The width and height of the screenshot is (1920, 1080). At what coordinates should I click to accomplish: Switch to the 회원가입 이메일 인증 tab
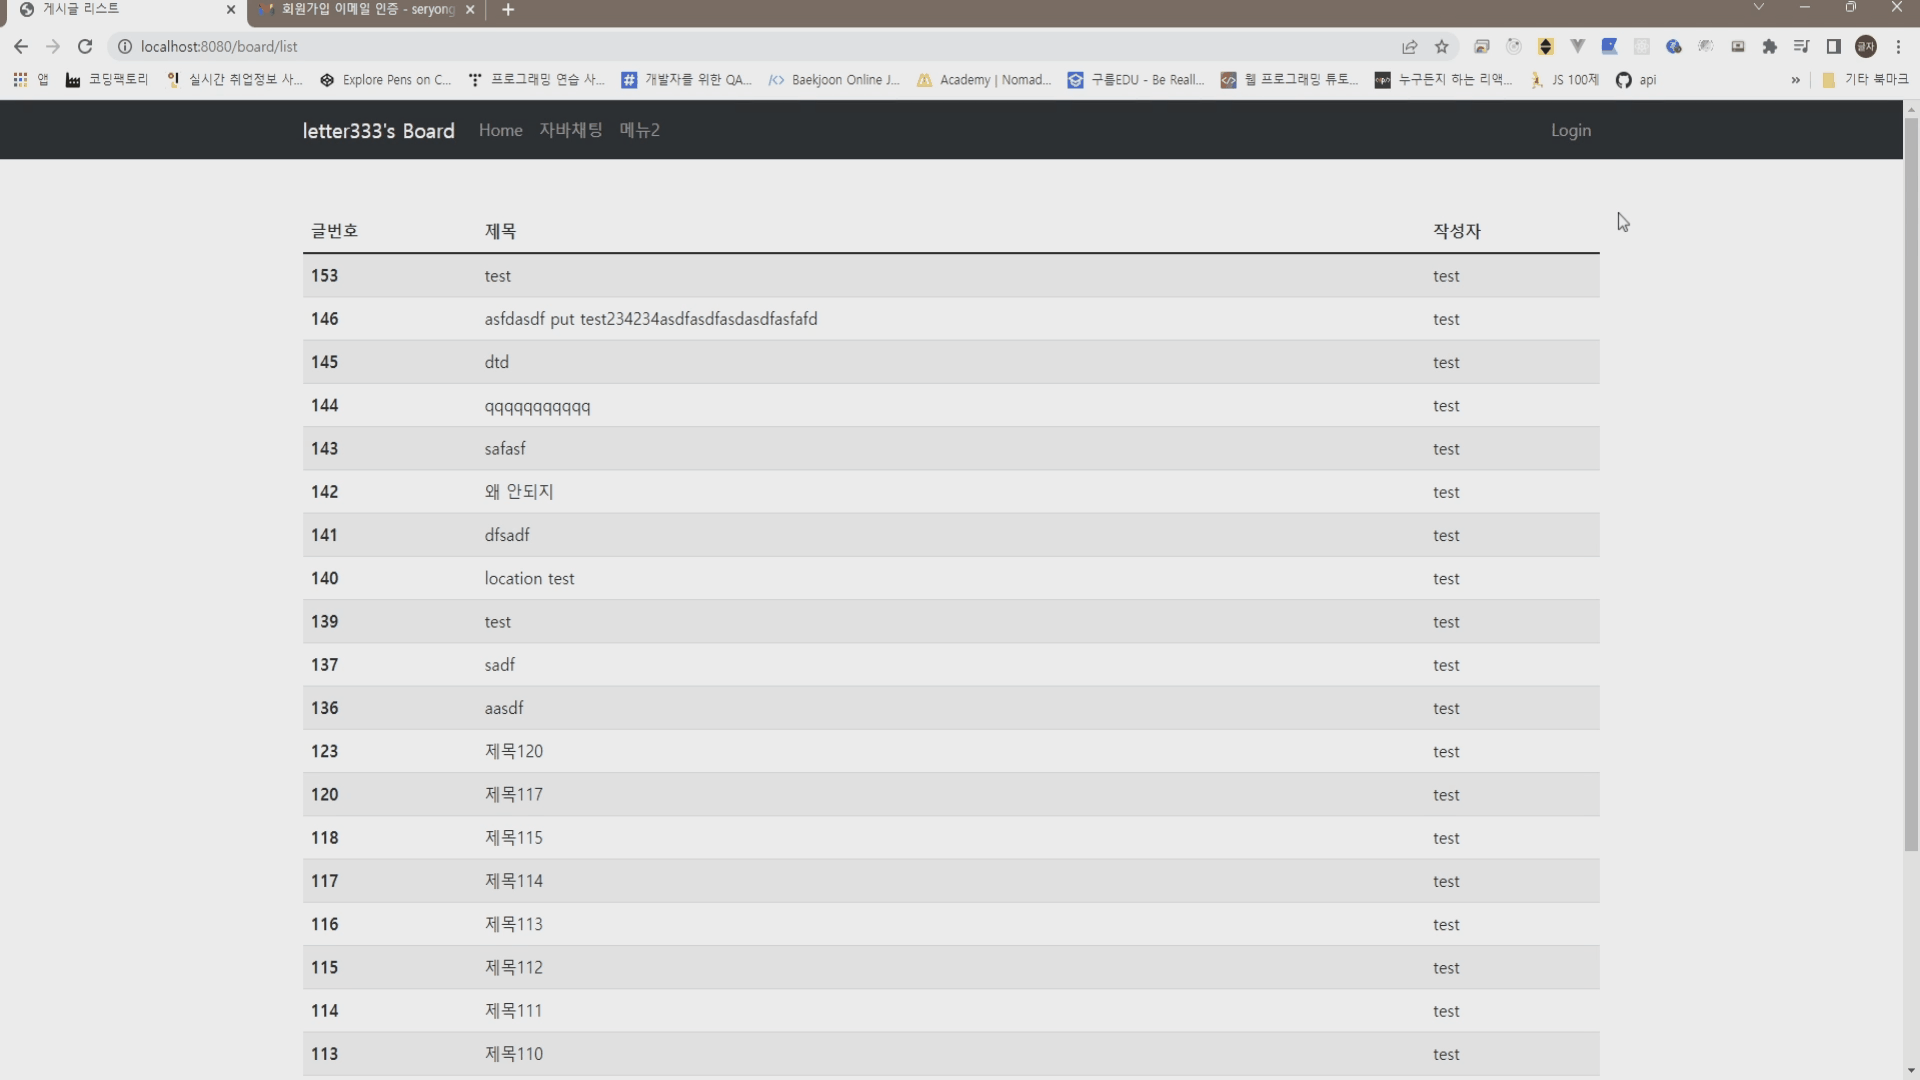pyautogui.click(x=365, y=10)
